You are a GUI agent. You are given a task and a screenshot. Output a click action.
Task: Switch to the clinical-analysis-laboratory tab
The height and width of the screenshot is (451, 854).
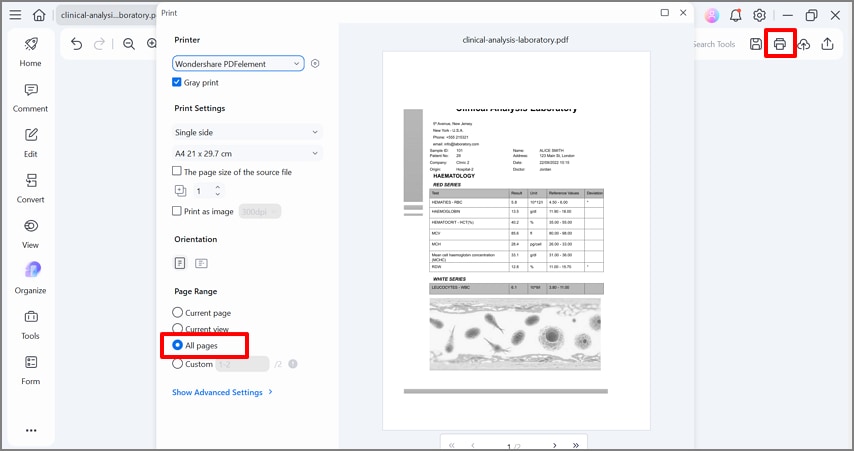tap(107, 15)
